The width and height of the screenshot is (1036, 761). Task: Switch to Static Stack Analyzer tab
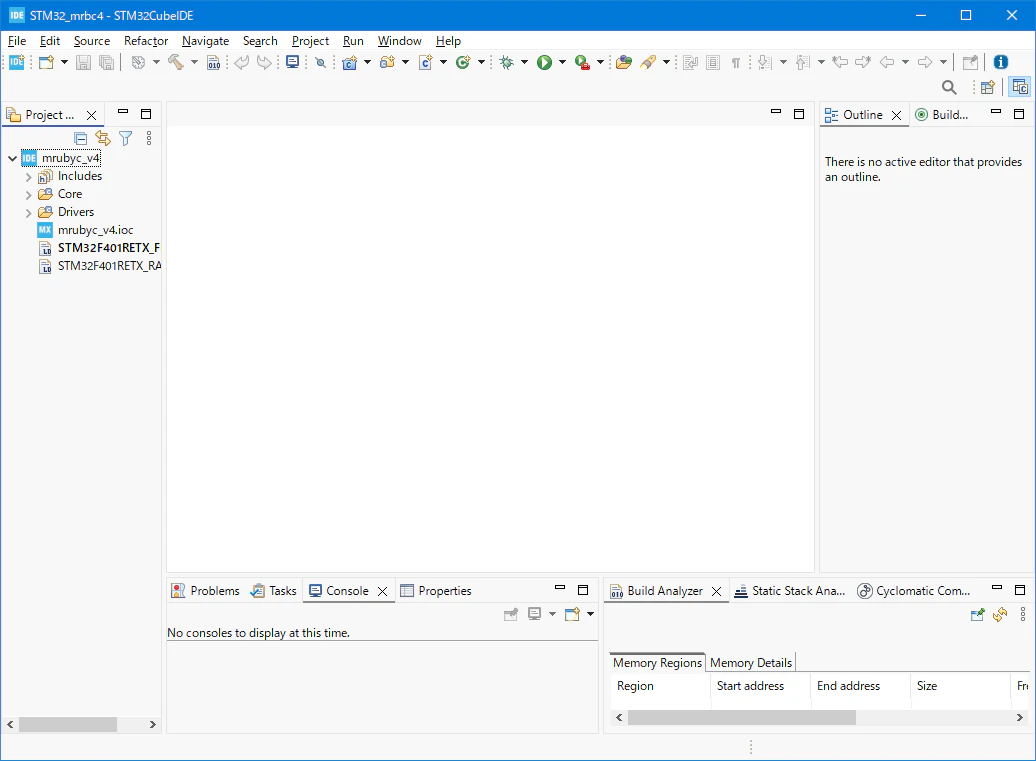[x=790, y=591]
